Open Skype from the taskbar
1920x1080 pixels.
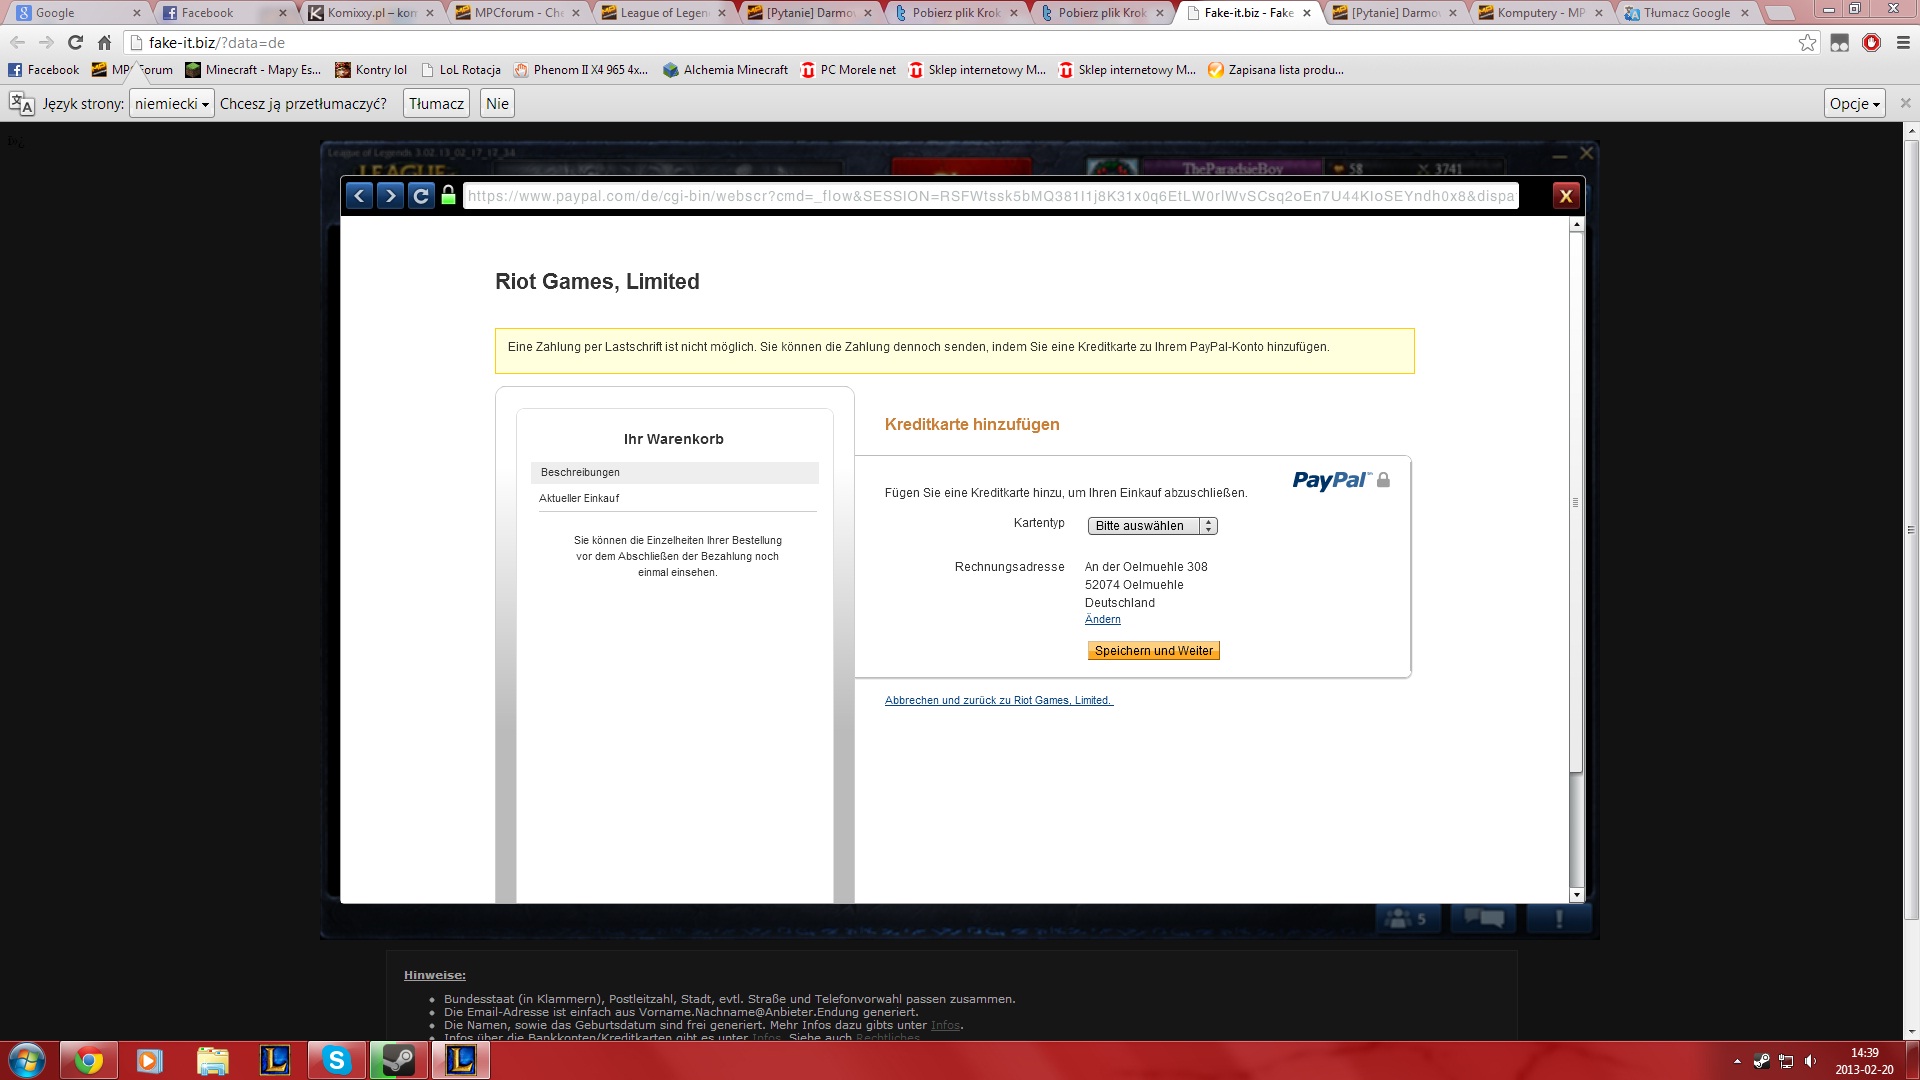[337, 1060]
